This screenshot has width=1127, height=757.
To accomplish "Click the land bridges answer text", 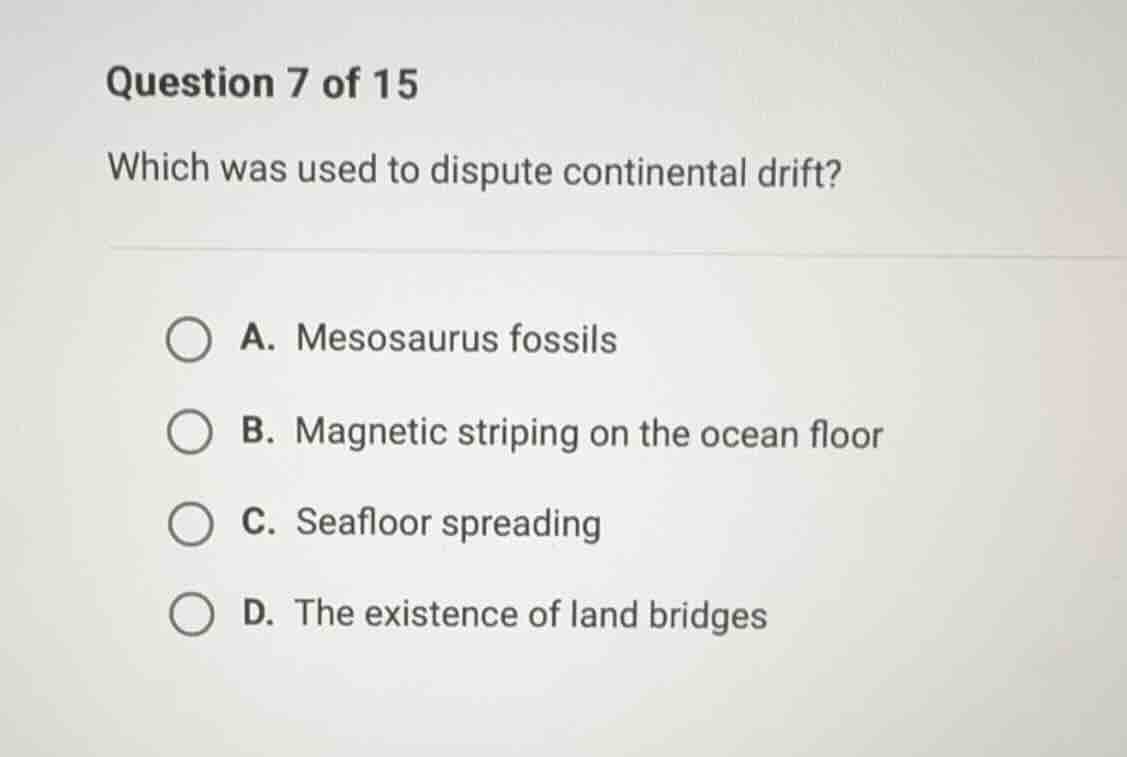I will pyautogui.click(x=530, y=614).
